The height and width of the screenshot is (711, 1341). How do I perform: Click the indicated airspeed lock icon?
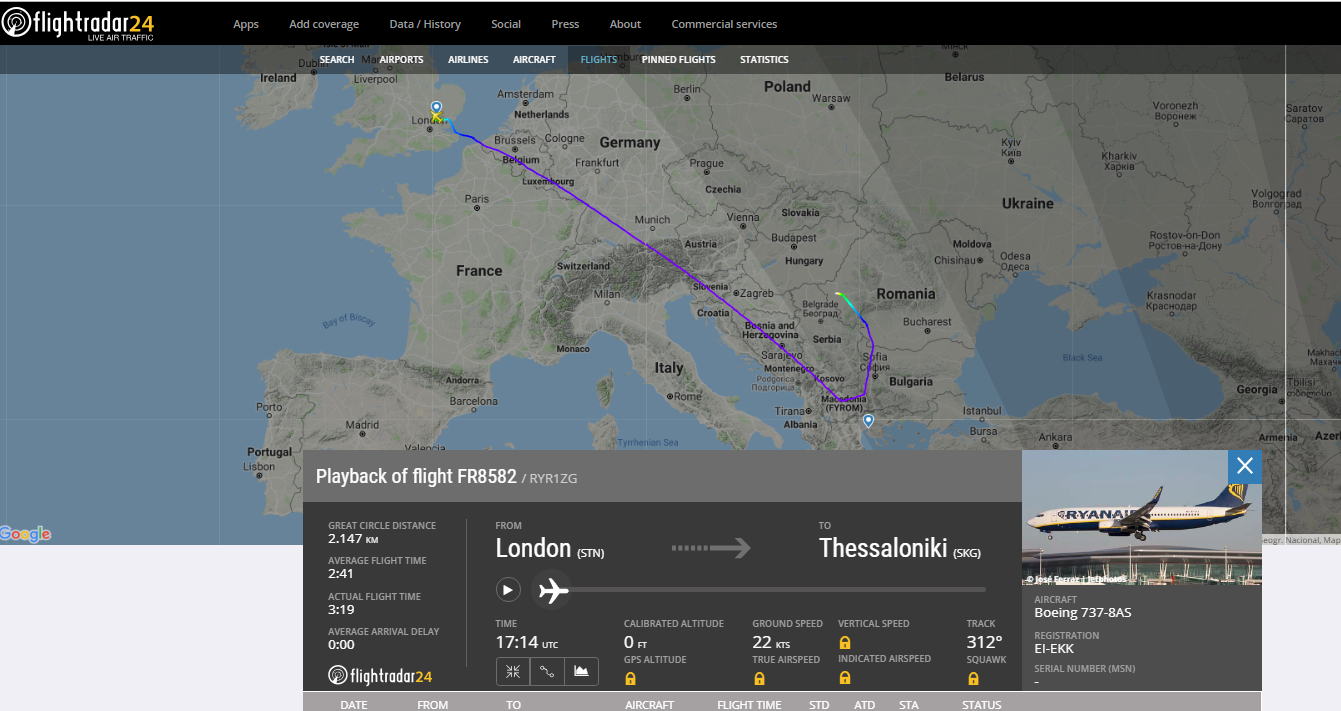(845, 678)
